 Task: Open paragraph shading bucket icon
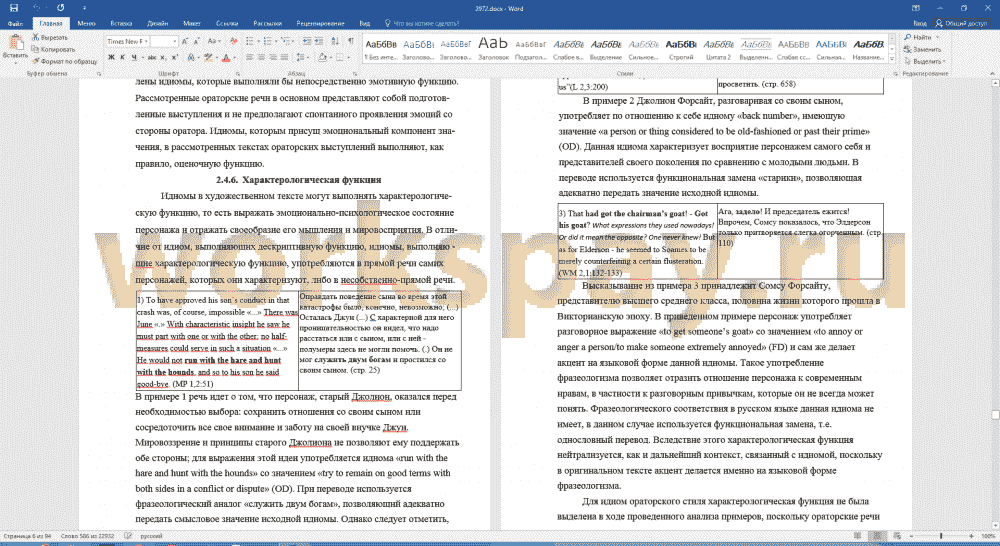322,57
